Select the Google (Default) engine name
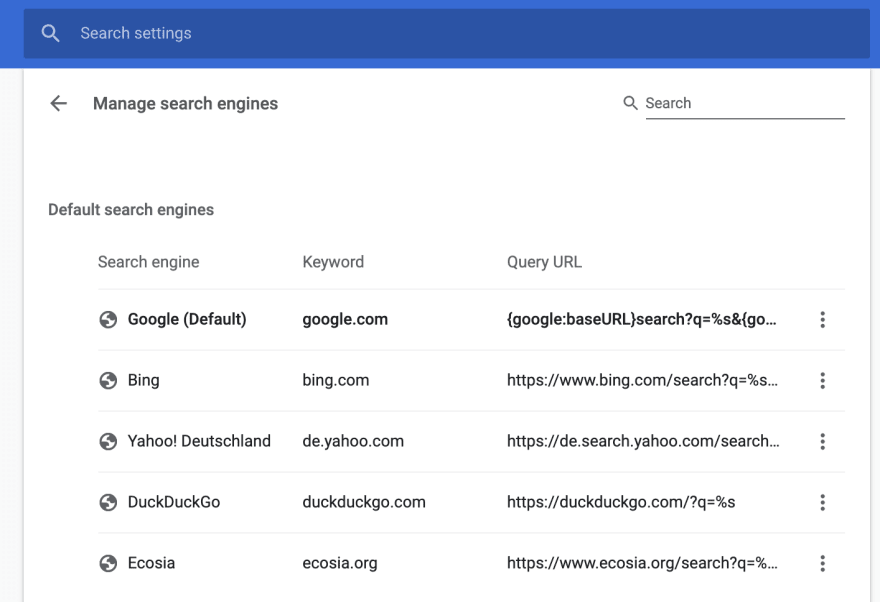The height and width of the screenshot is (602, 880). tap(187, 320)
